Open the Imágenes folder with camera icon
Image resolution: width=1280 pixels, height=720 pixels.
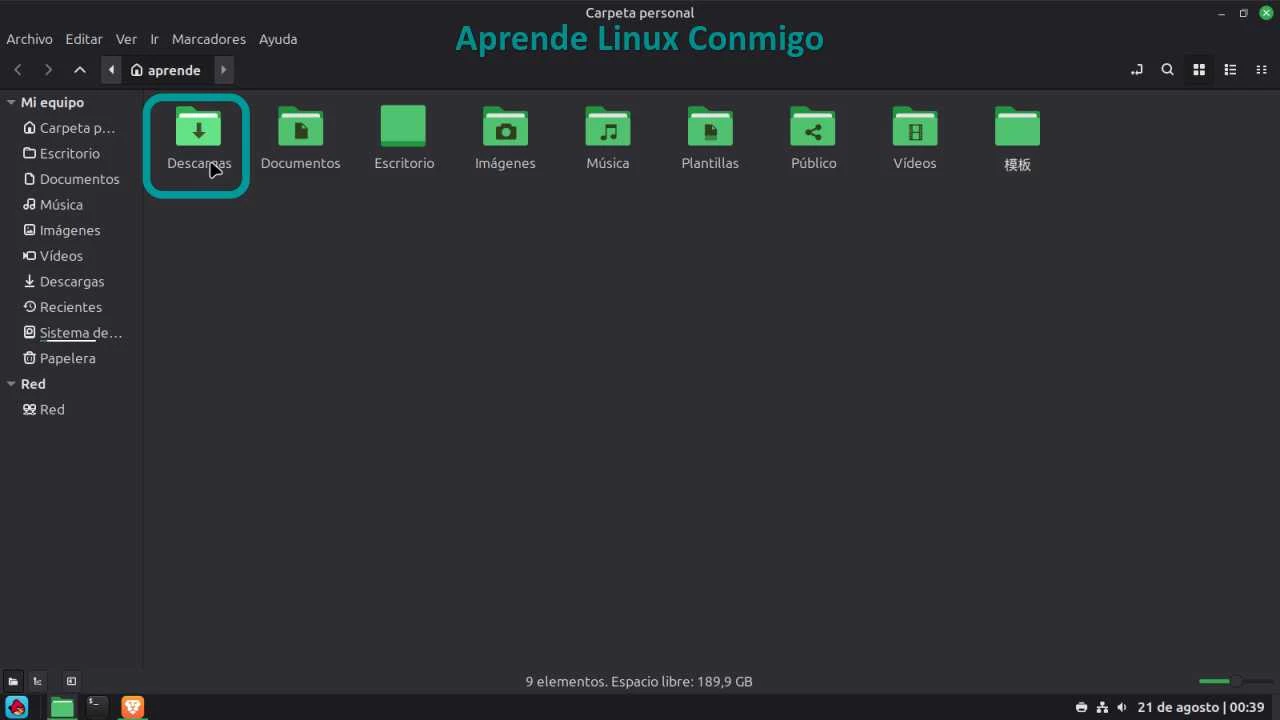point(506,126)
